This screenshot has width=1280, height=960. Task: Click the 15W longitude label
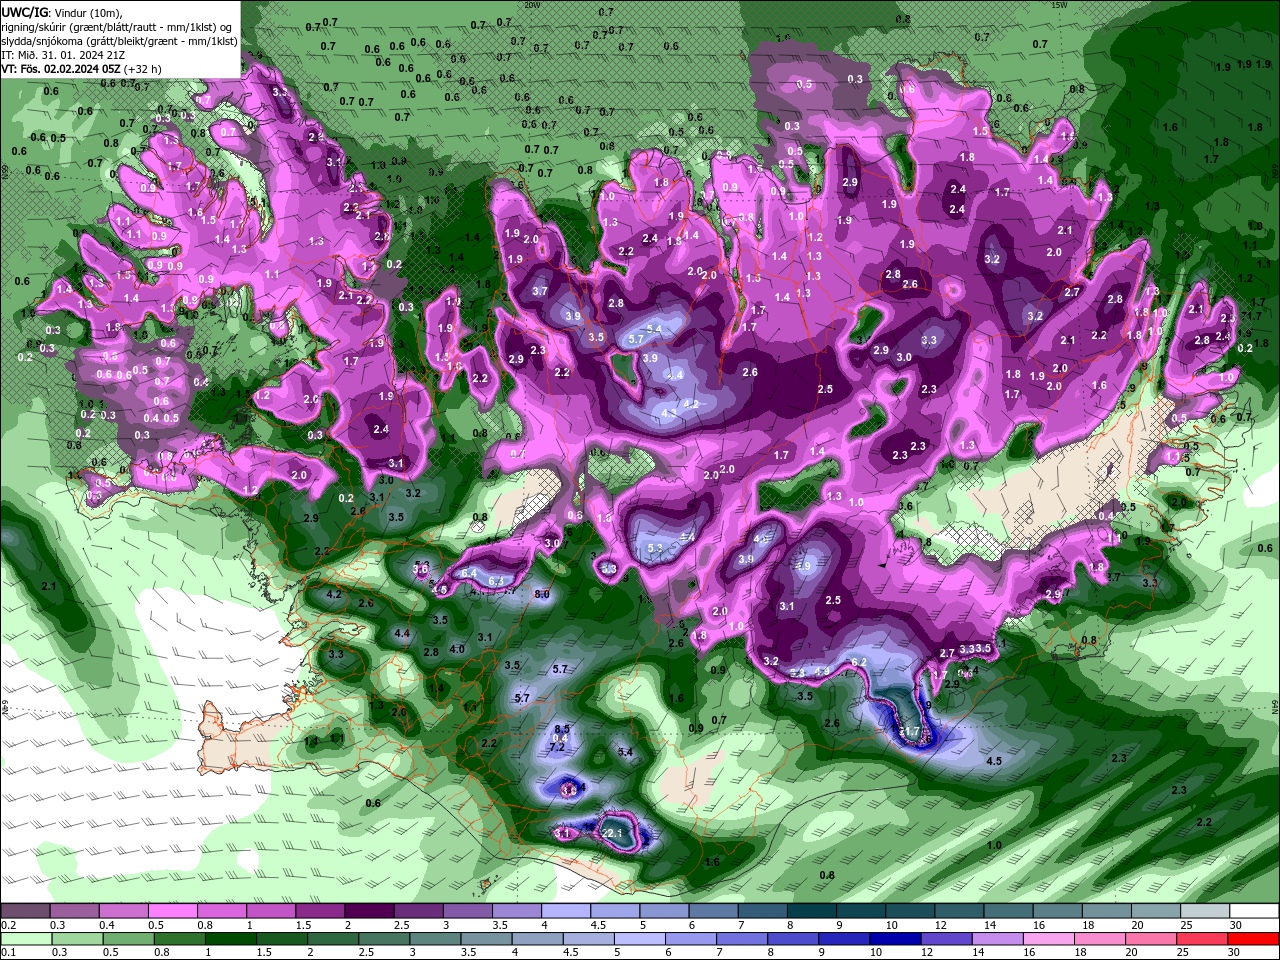pos(1061,5)
